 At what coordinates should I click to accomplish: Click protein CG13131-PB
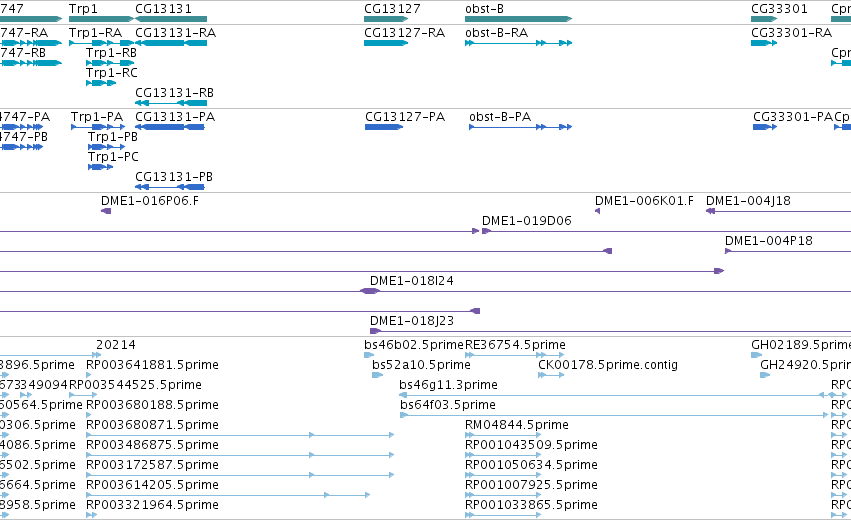click(170, 187)
